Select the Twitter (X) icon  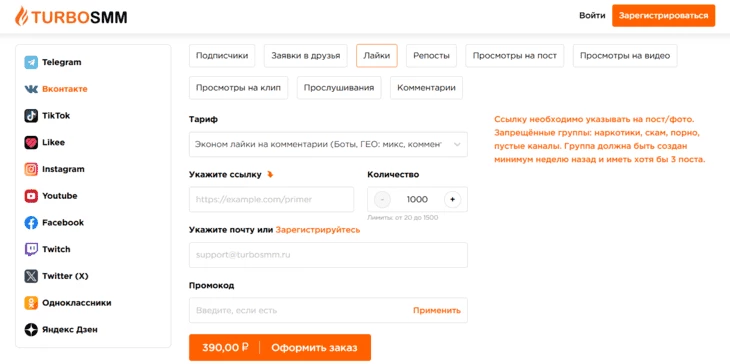click(31, 276)
